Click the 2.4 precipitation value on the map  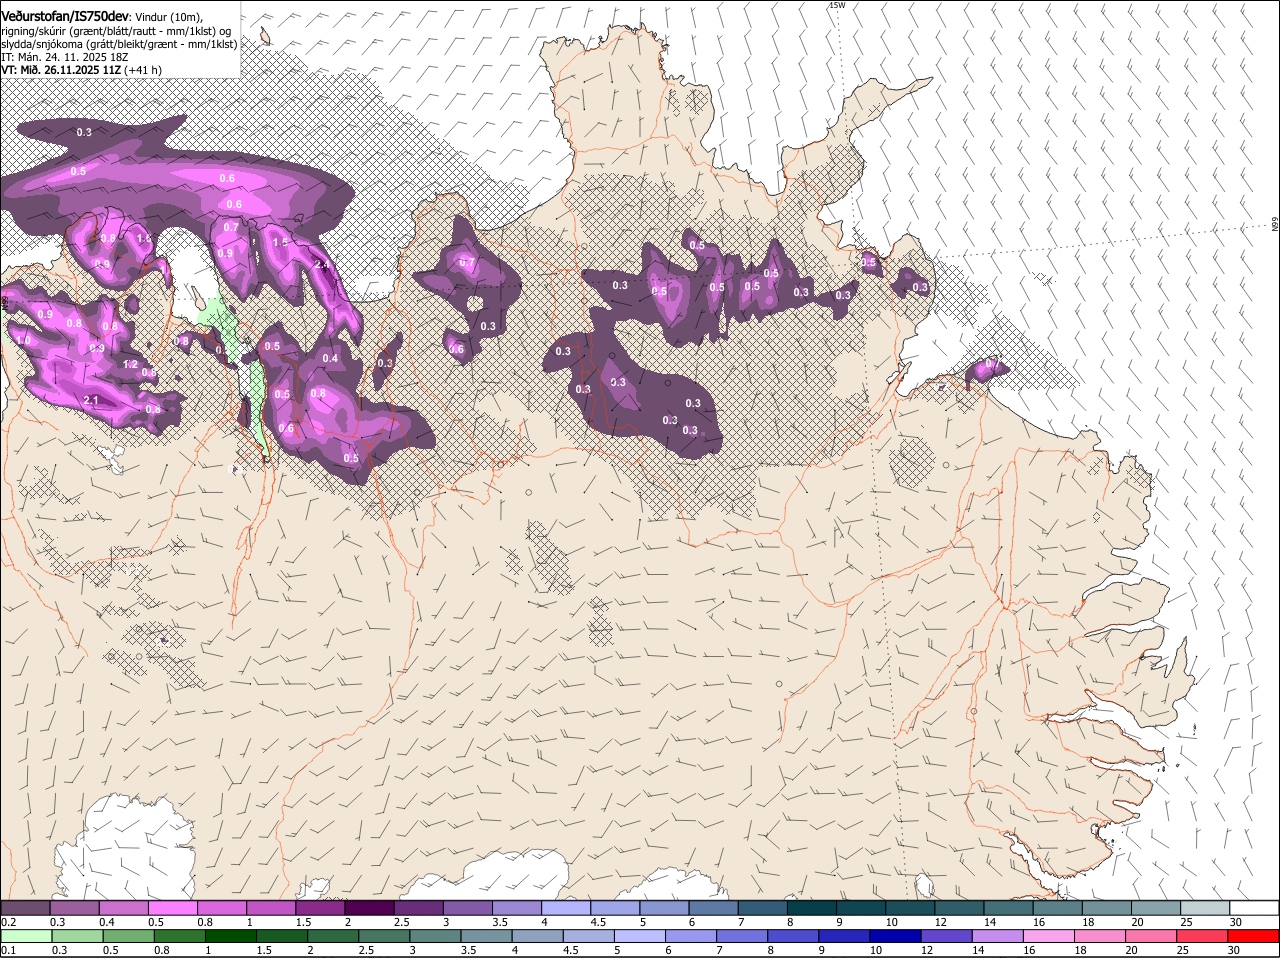[321, 265]
